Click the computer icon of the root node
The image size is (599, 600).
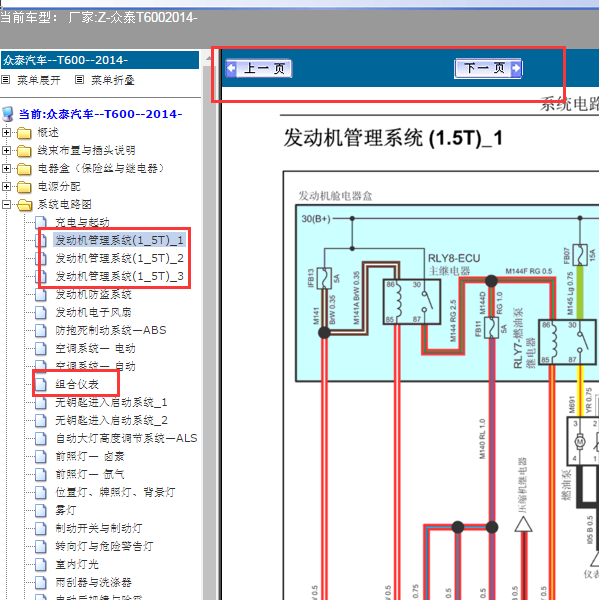(8, 114)
